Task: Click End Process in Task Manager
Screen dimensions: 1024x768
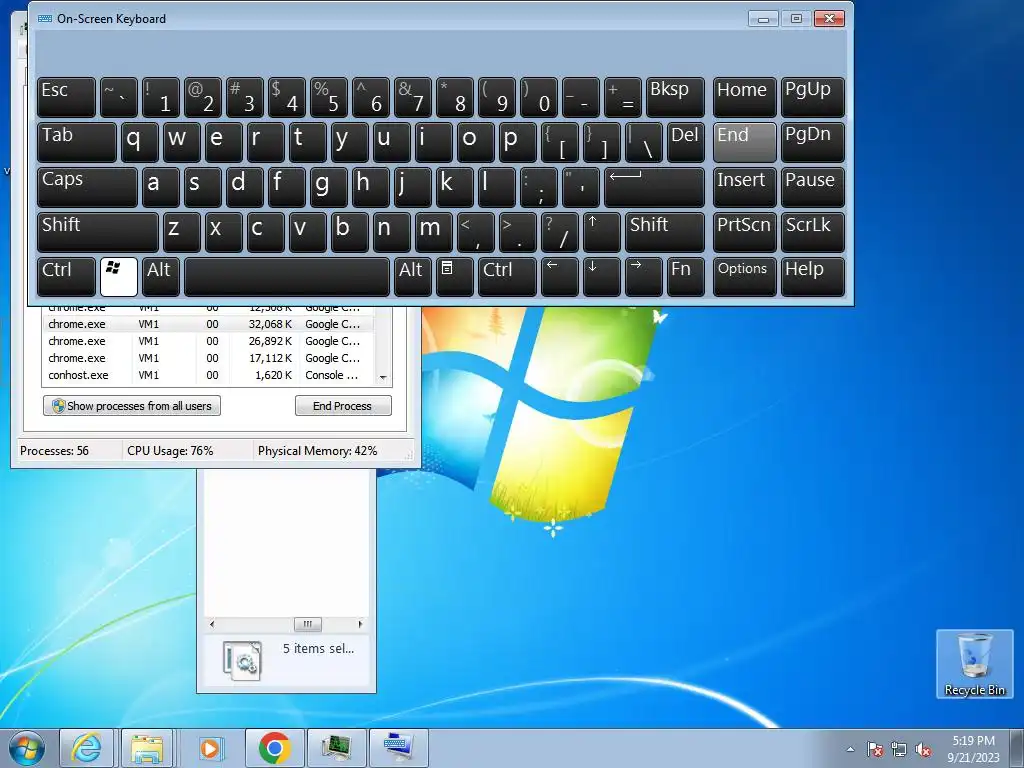Action: click(x=343, y=406)
